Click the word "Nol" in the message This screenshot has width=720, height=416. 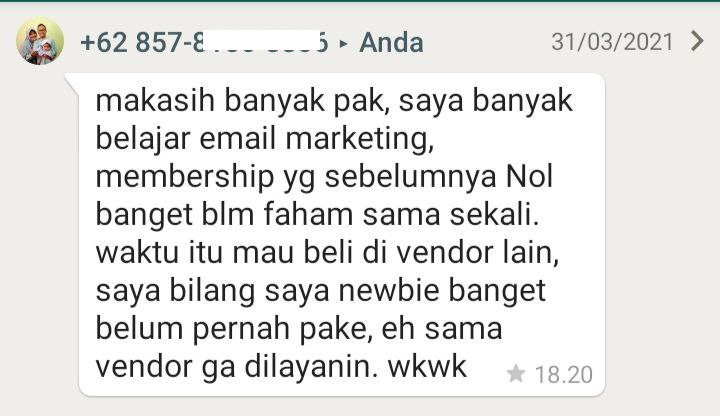529,176
